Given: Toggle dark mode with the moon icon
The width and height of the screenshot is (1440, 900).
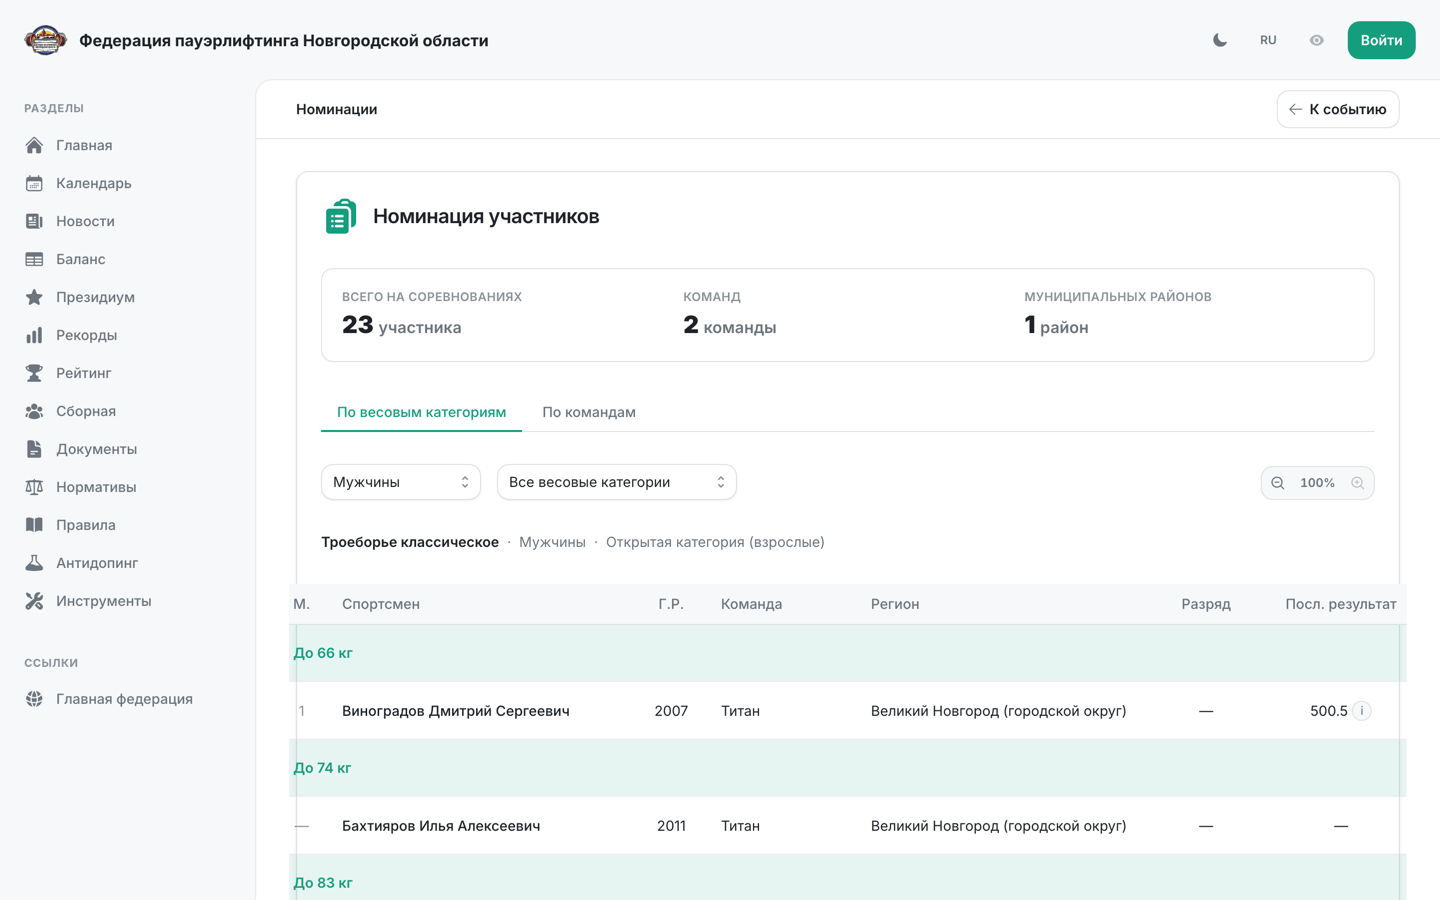Looking at the screenshot, I should click(1220, 40).
